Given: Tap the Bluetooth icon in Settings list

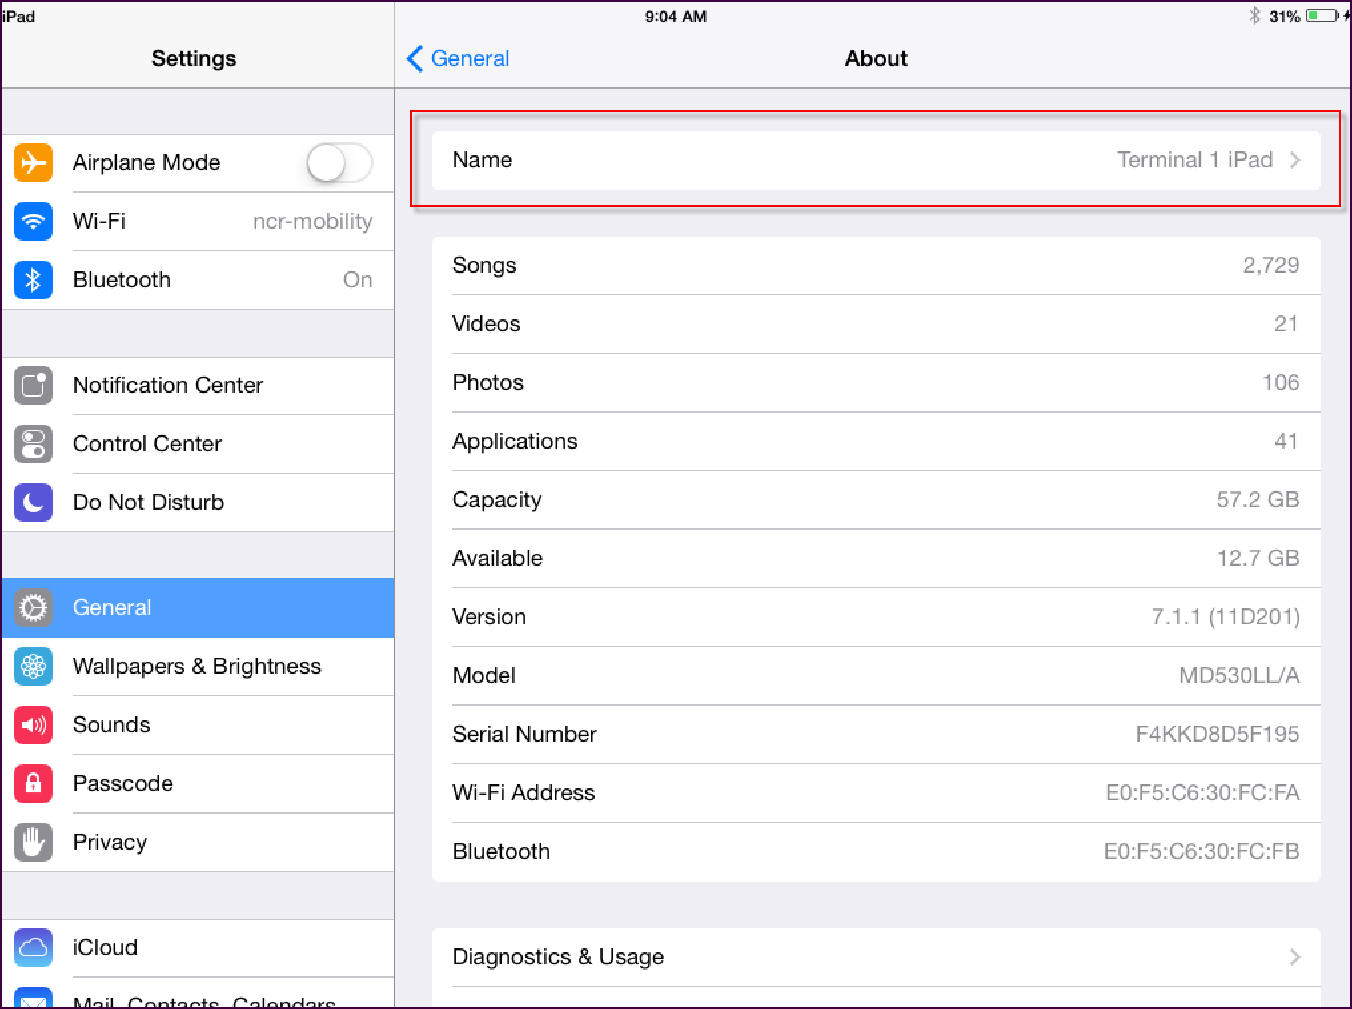Looking at the screenshot, I should click(33, 280).
